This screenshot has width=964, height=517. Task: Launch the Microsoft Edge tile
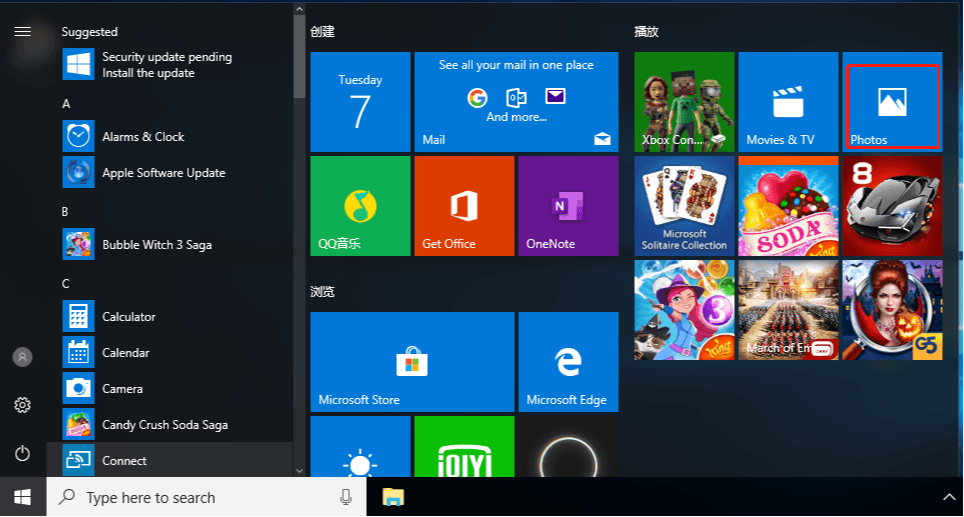pos(568,362)
